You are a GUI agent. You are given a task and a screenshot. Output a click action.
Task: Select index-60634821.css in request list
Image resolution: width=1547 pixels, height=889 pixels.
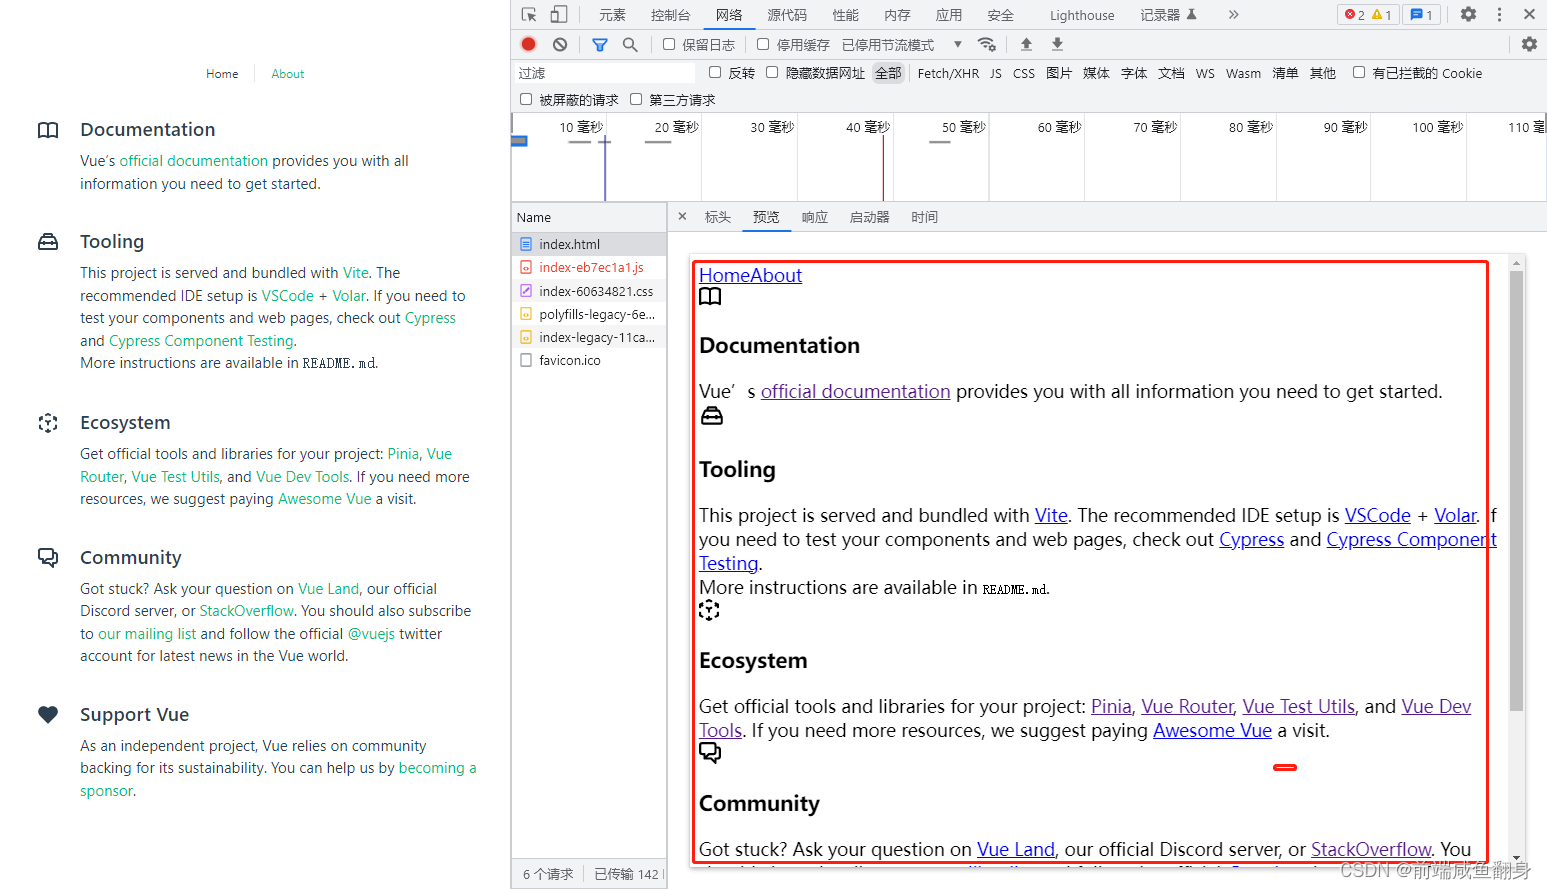pyautogui.click(x=589, y=291)
